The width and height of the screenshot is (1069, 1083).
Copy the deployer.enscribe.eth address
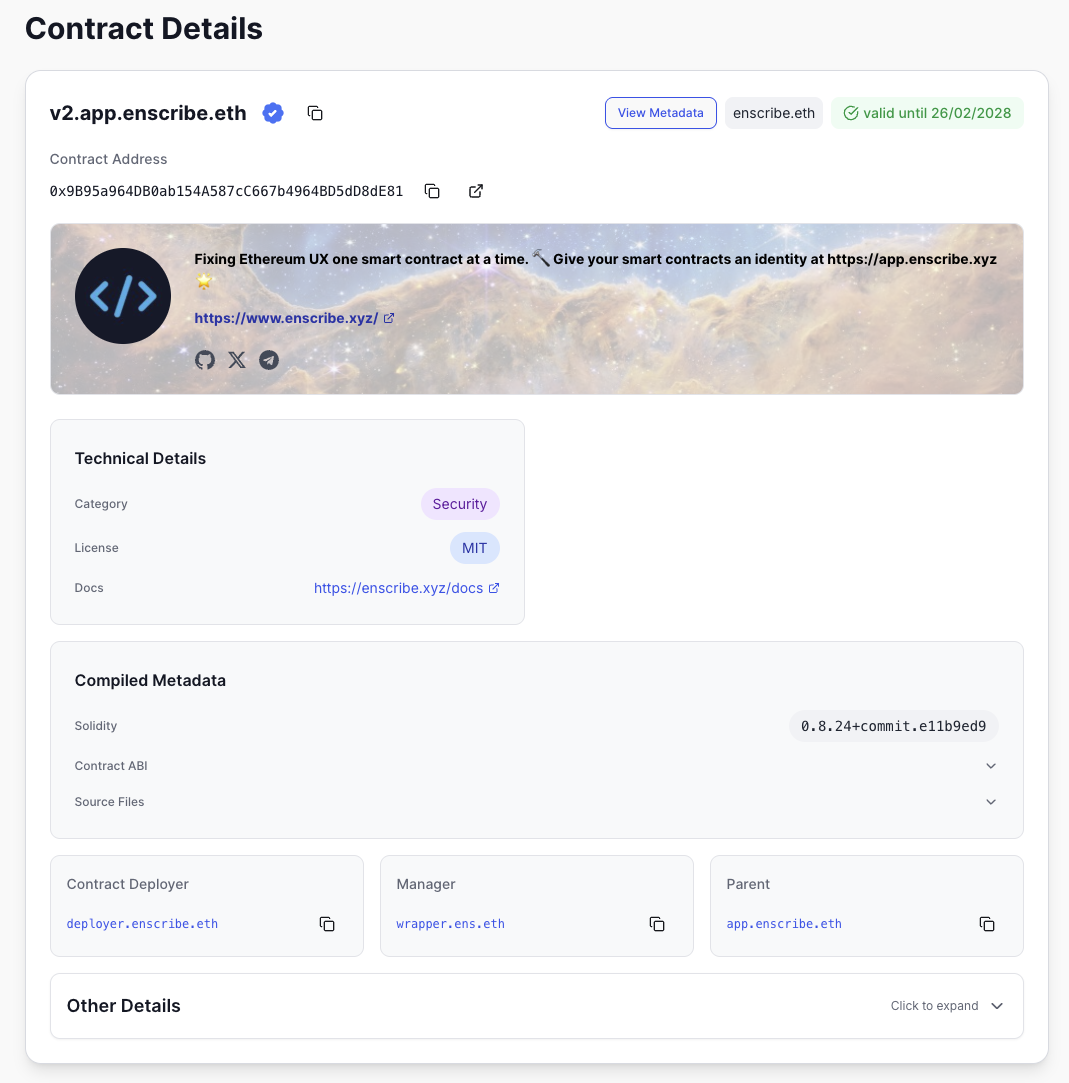pos(327,924)
